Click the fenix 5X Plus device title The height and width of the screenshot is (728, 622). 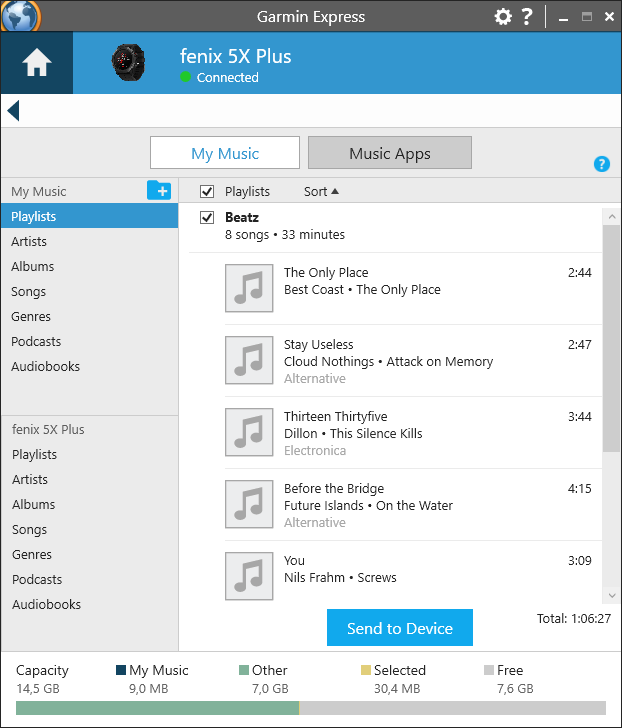tap(235, 56)
